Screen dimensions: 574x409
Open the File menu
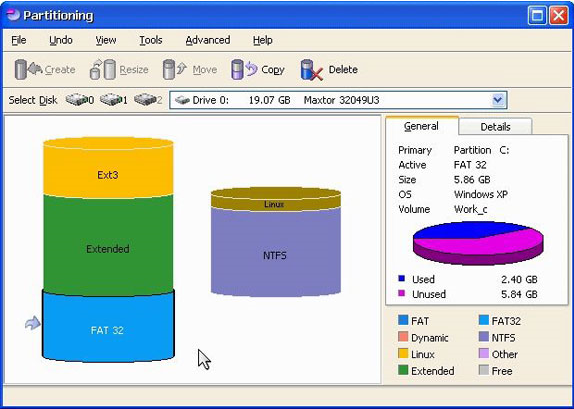point(19,40)
